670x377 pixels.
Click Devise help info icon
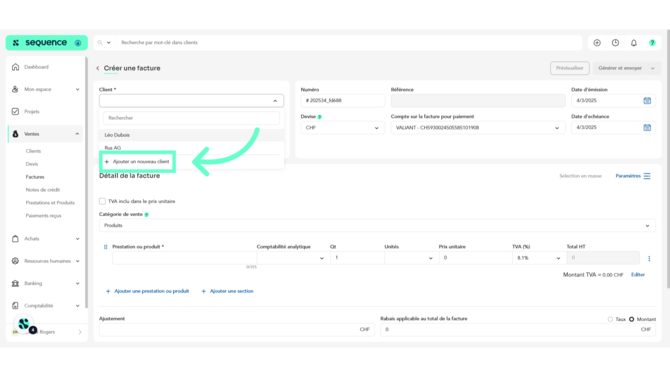point(320,117)
